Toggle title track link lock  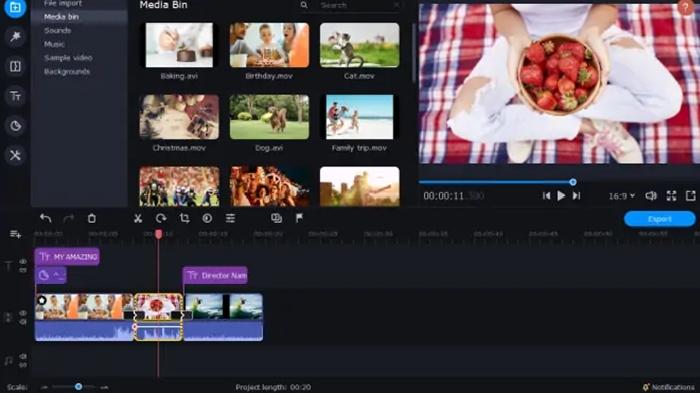coord(23,271)
